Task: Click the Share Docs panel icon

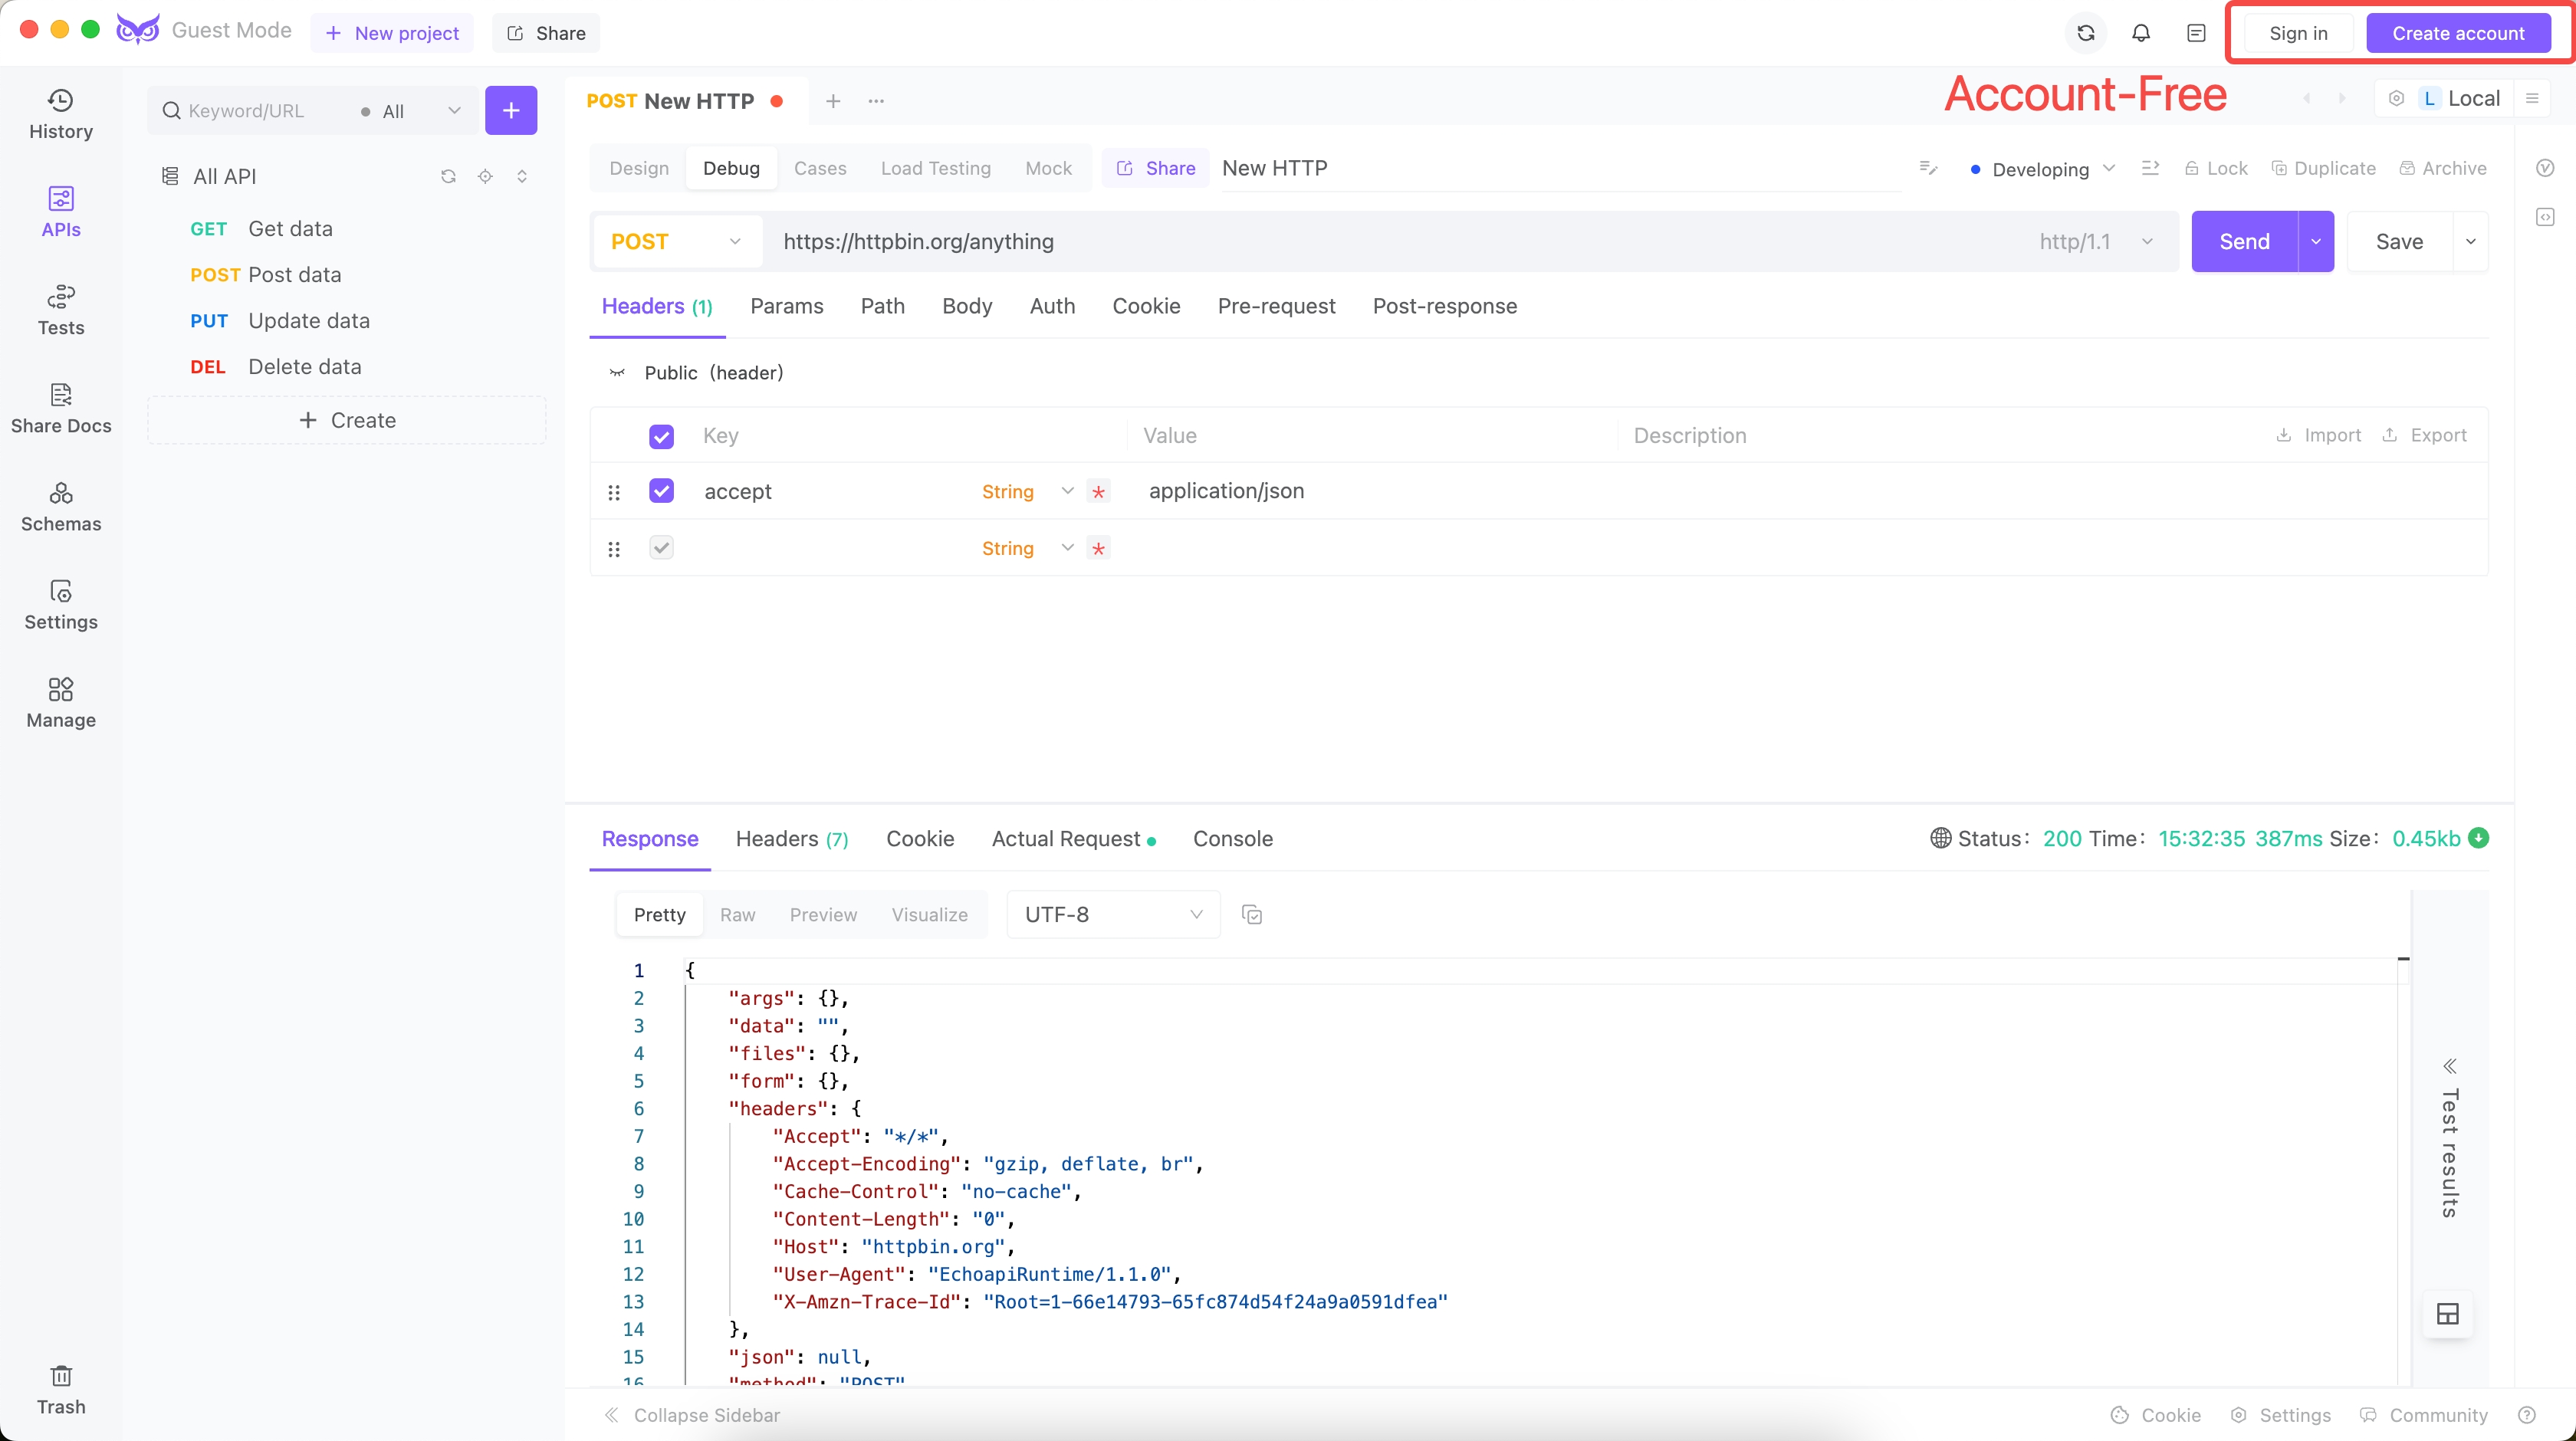Action: (x=60, y=394)
